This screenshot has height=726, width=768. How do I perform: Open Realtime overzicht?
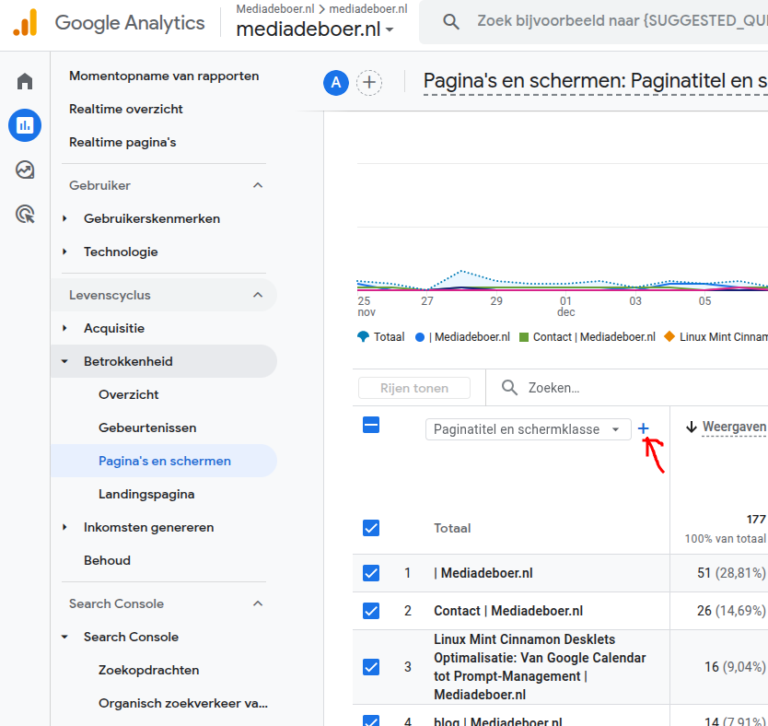[x=126, y=109]
